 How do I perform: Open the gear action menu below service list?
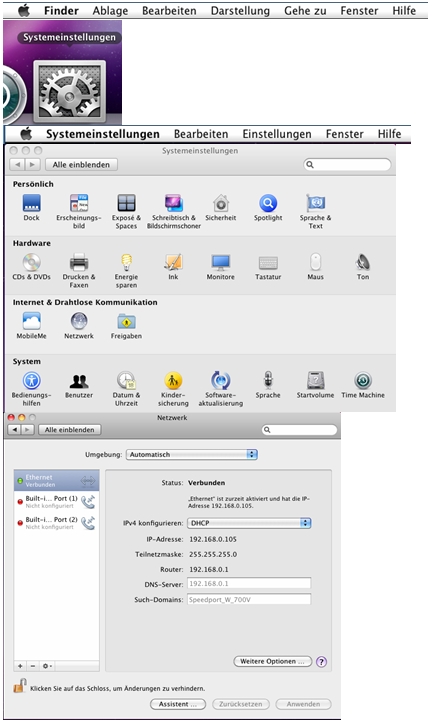coord(47,666)
